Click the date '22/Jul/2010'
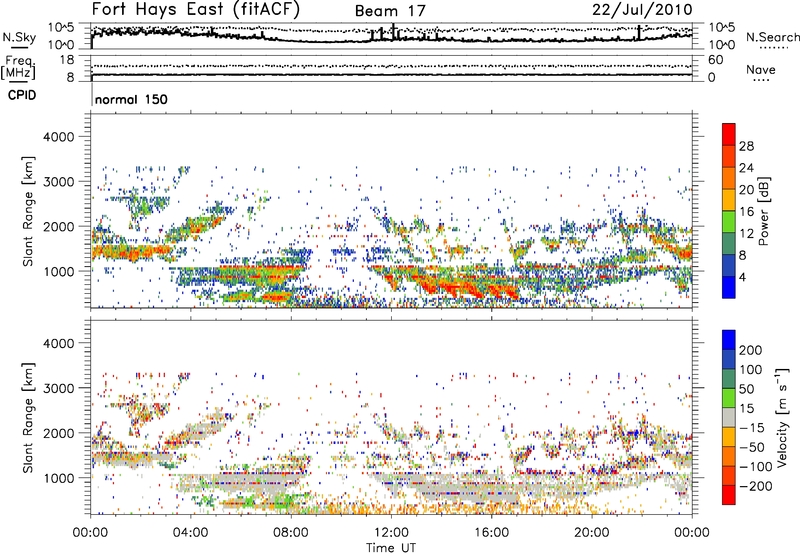The width and height of the screenshot is (800, 554). 642,10
